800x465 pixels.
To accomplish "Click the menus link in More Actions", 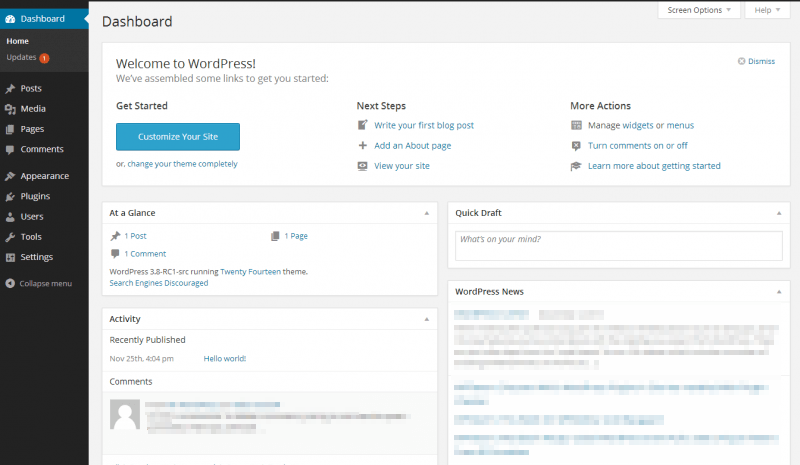I will 680,125.
